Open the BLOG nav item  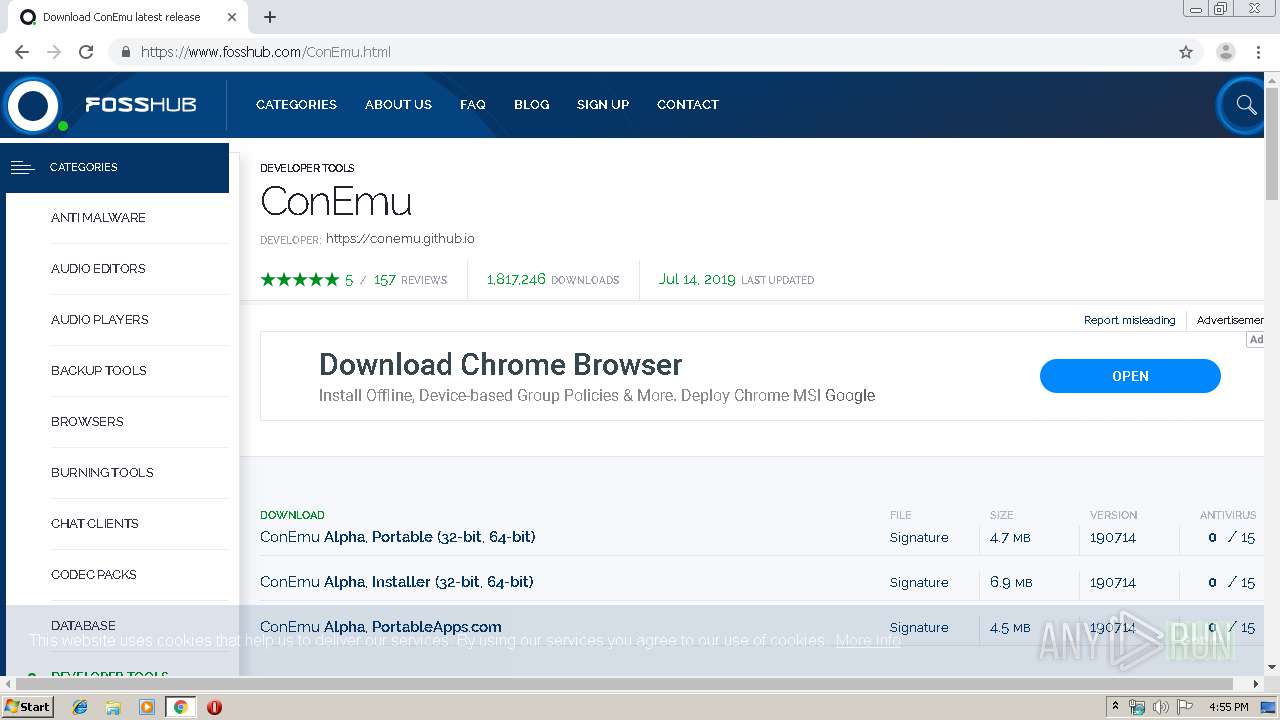[x=531, y=104]
